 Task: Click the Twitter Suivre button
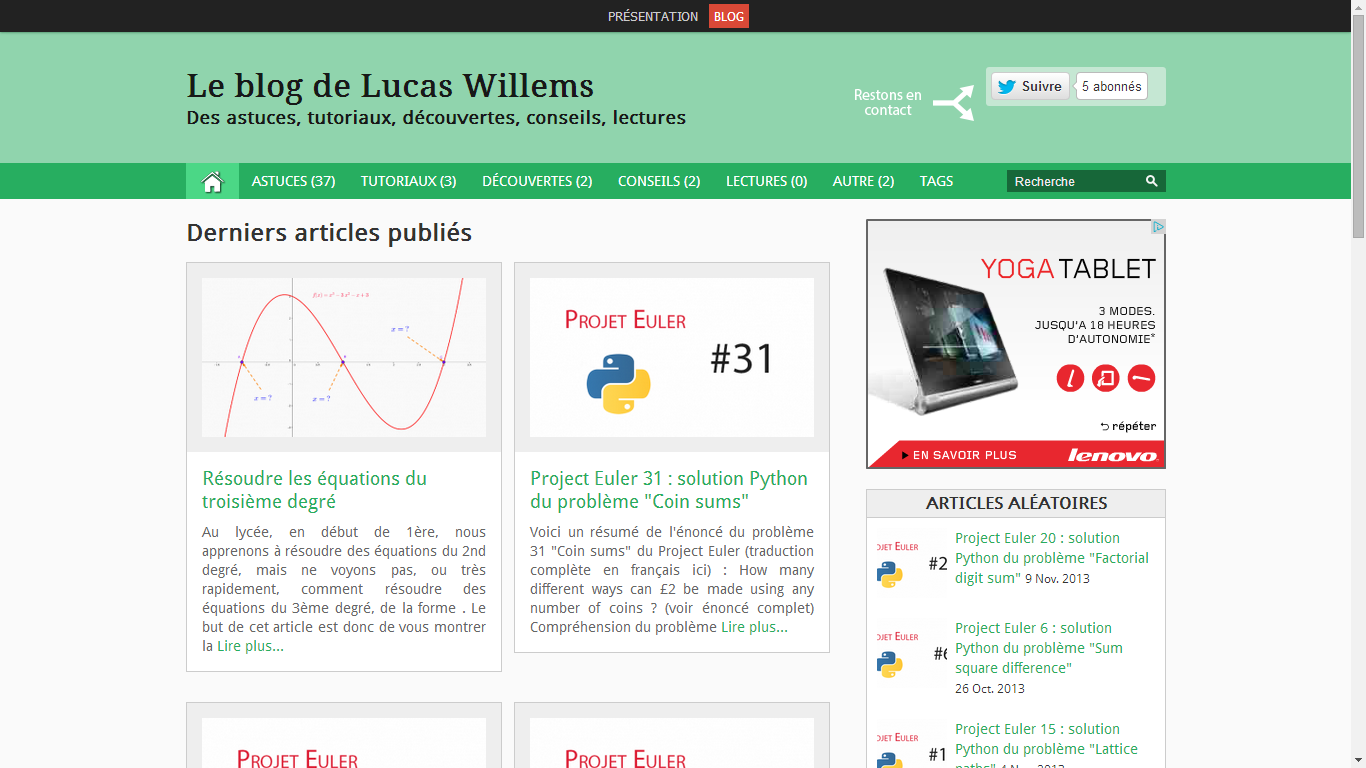tap(1030, 87)
